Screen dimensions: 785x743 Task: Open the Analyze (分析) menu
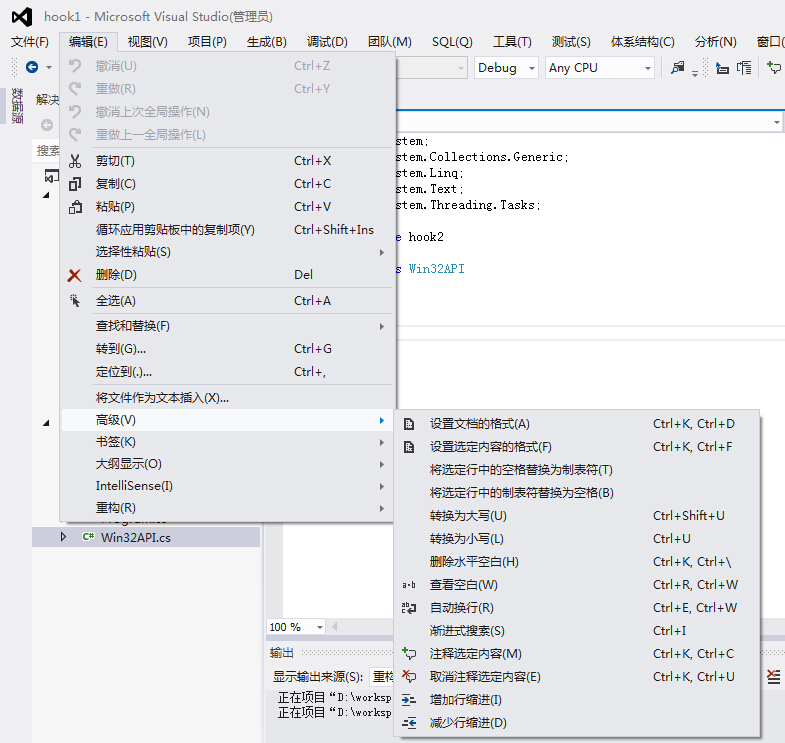[x=716, y=42]
